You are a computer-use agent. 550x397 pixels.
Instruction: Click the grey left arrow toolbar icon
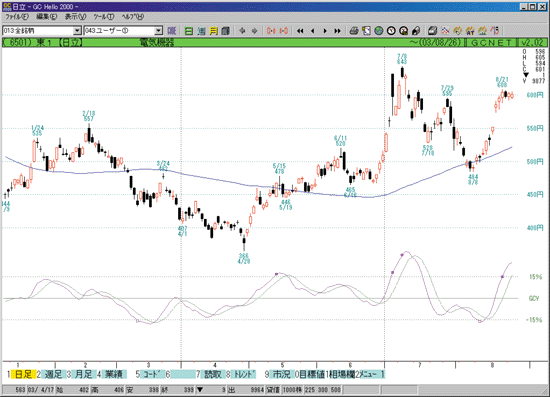point(242,31)
